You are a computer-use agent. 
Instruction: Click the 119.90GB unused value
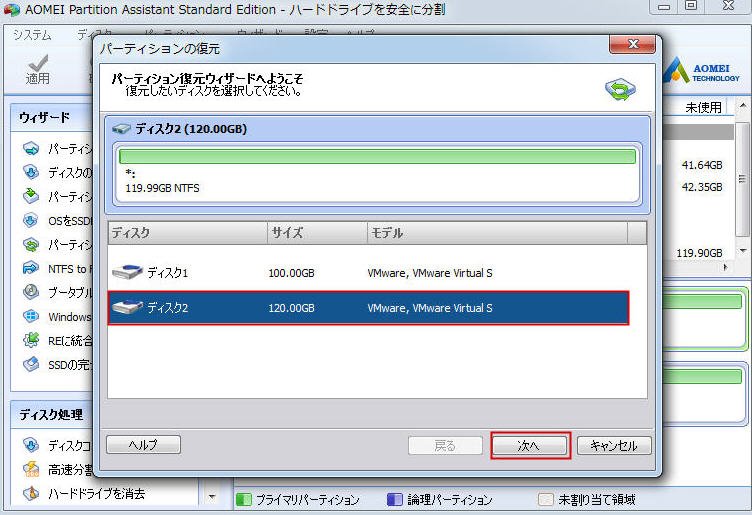tap(699, 253)
